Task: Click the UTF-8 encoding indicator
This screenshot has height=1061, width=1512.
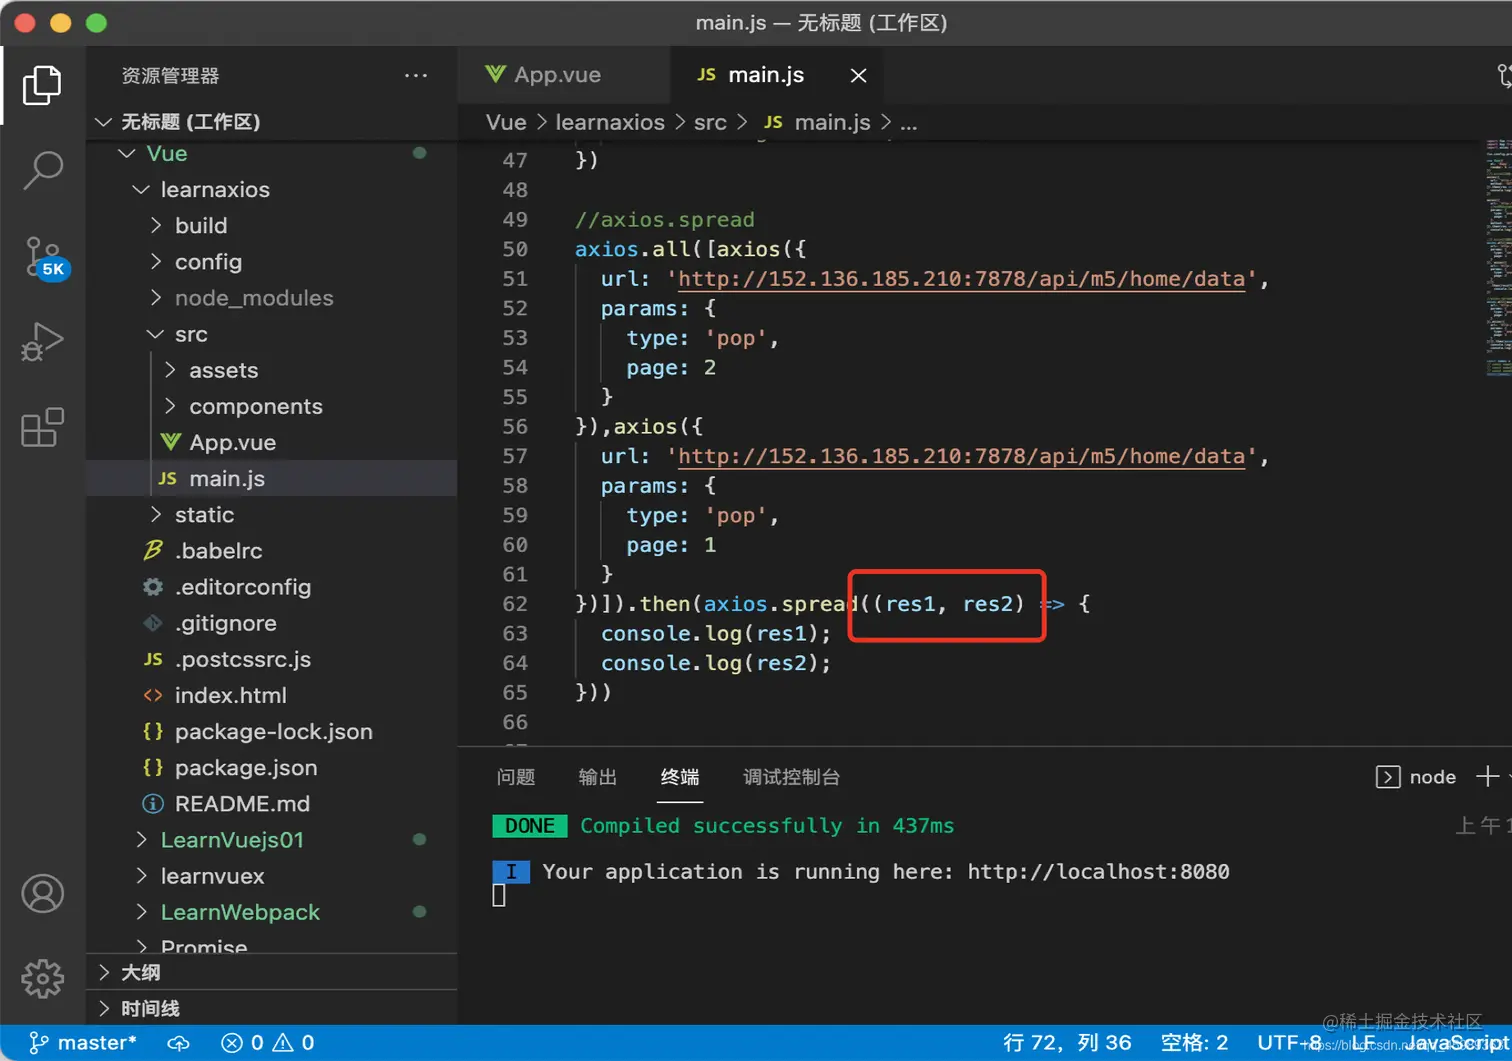Action: 1290,1043
